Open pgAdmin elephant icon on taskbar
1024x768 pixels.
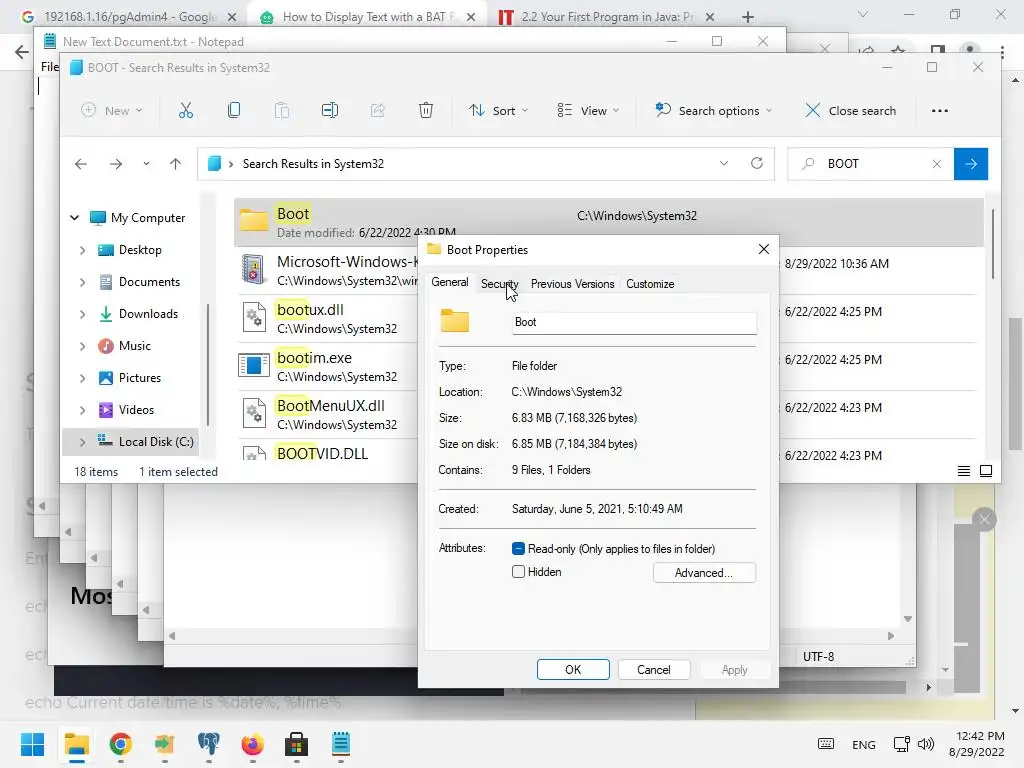pyautogui.click(x=208, y=744)
